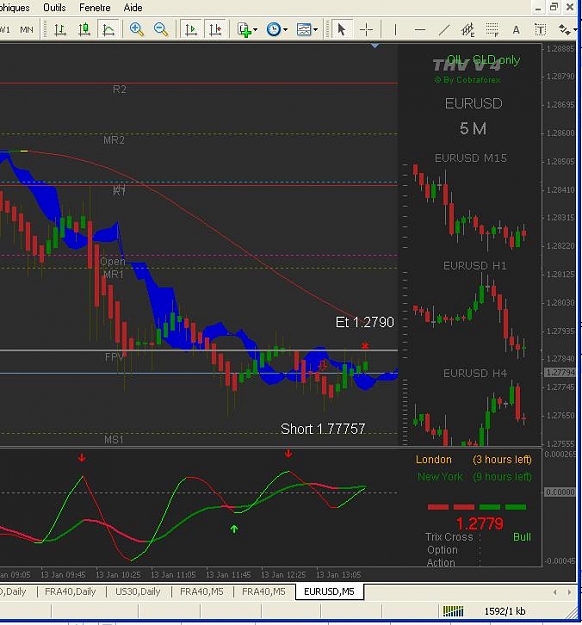Click the New York session label
This screenshot has width=582, height=625.
(x=440, y=477)
